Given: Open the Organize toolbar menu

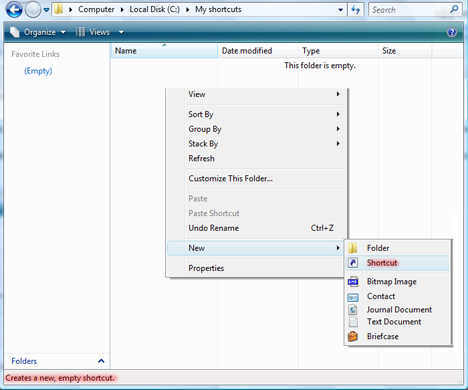Looking at the screenshot, I should click(37, 32).
